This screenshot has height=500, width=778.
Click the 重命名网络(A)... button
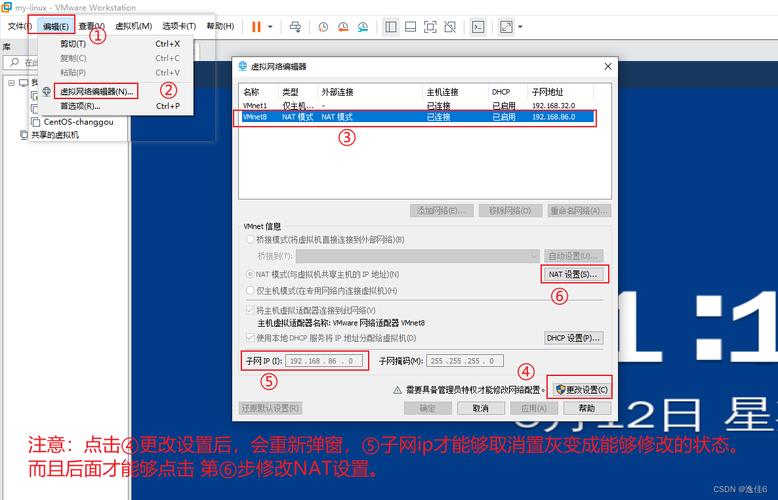coord(579,210)
